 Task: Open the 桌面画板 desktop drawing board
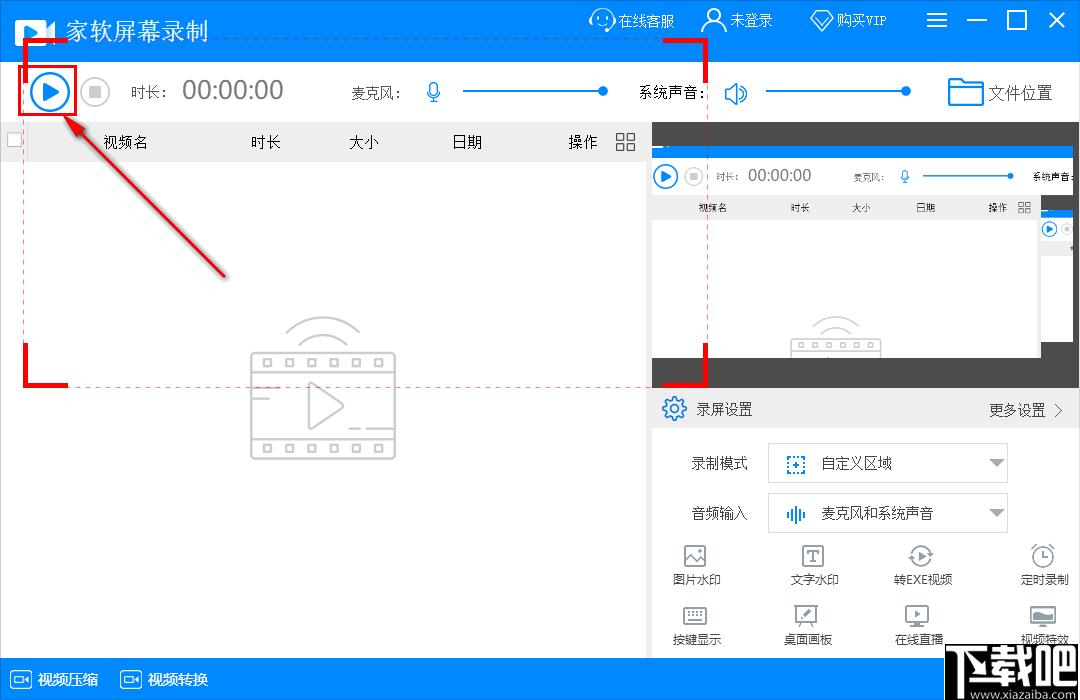point(807,626)
